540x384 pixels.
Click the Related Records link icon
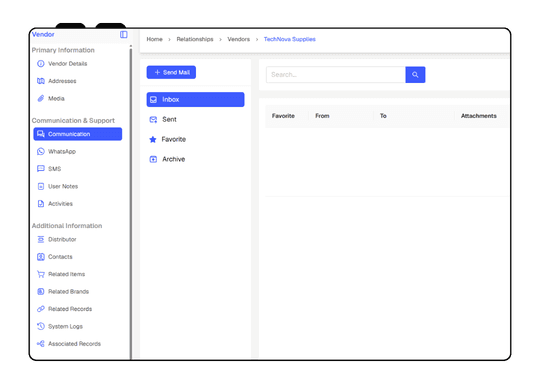(41, 309)
